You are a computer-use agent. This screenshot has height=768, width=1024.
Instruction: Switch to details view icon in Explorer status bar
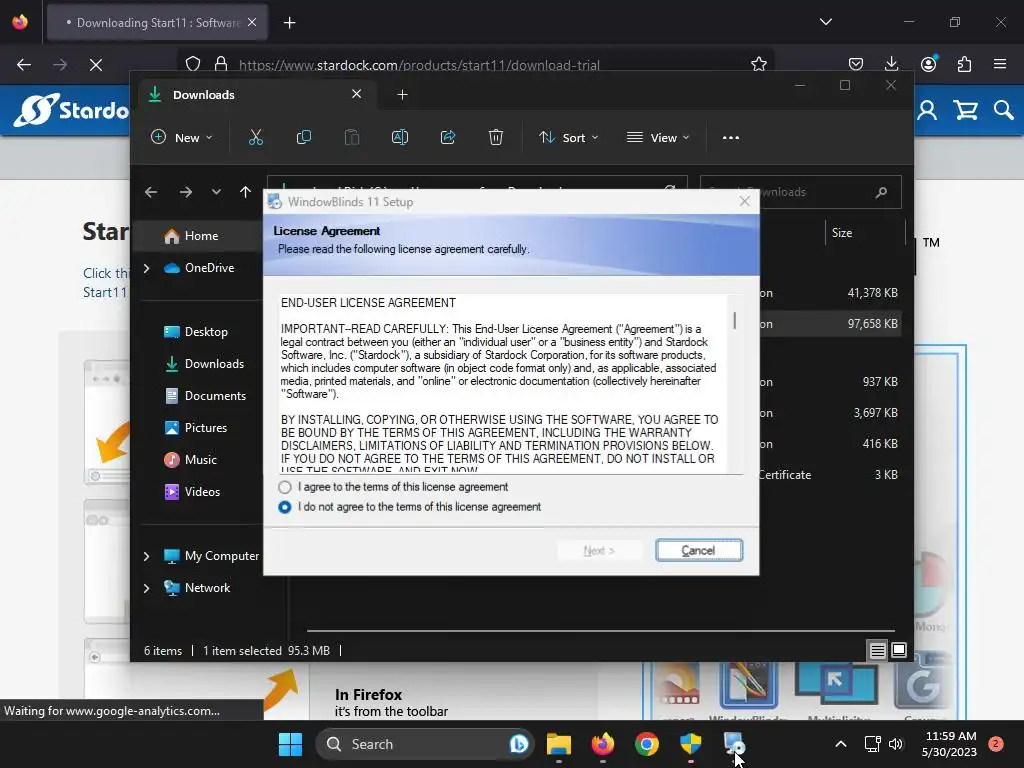tap(877, 650)
